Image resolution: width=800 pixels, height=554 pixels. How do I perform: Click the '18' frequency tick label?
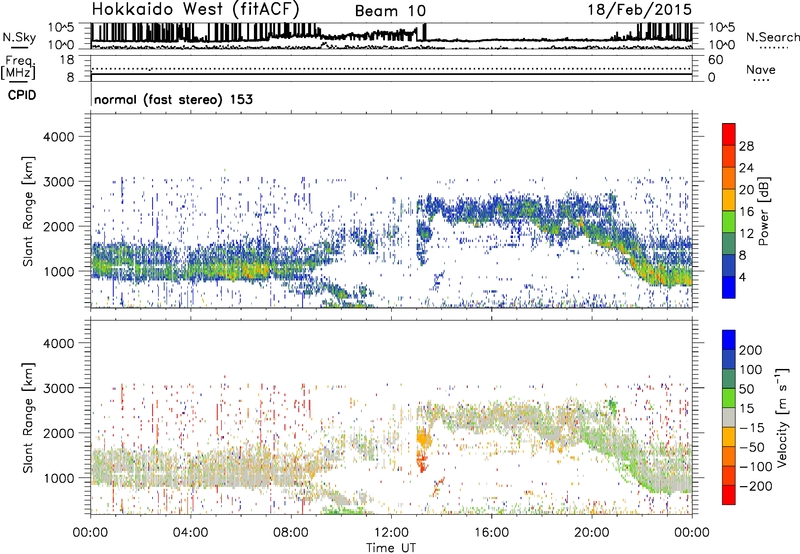[67, 60]
